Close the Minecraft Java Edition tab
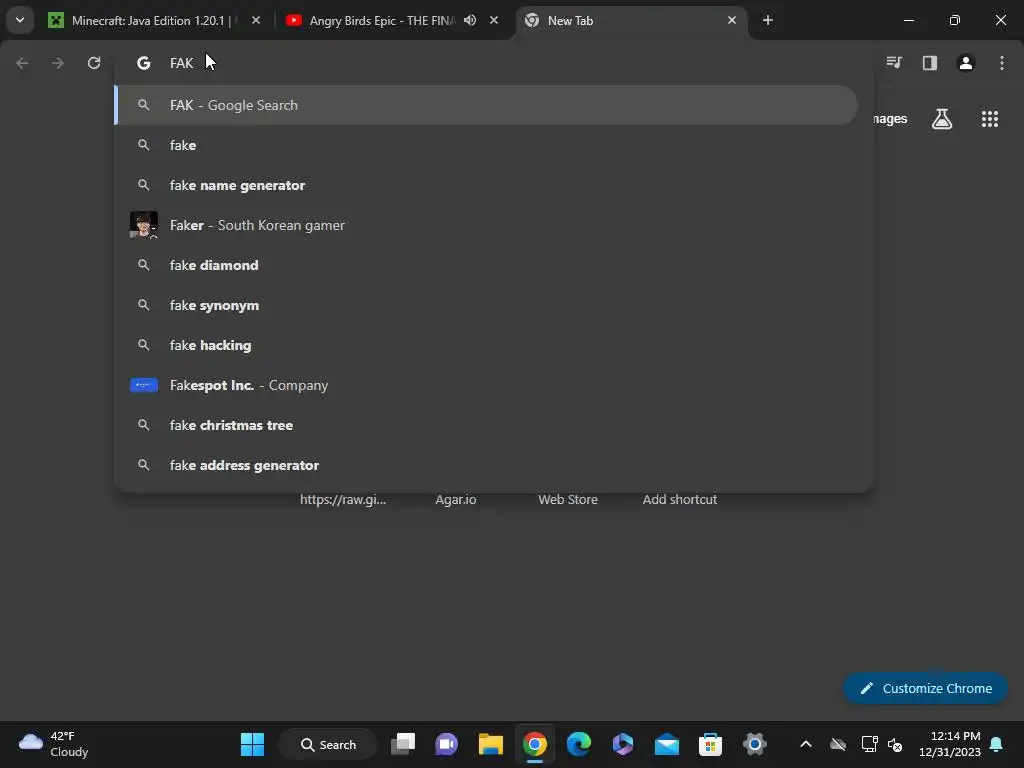The width and height of the screenshot is (1024, 768). (x=256, y=20)
